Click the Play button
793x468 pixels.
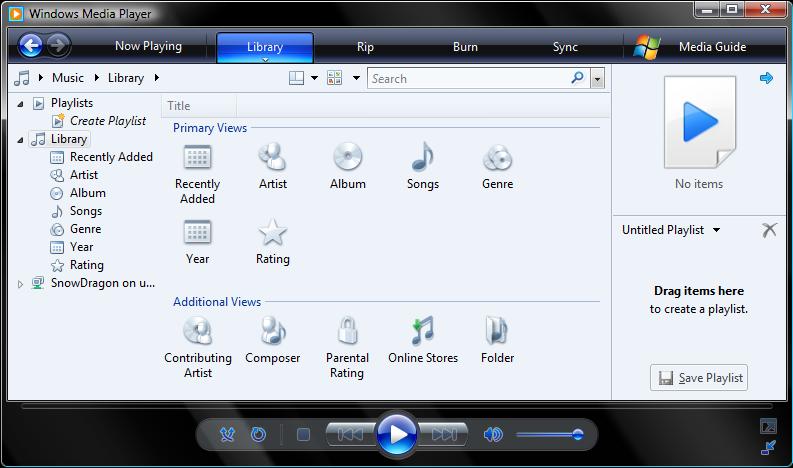click(x=397, y=434)
